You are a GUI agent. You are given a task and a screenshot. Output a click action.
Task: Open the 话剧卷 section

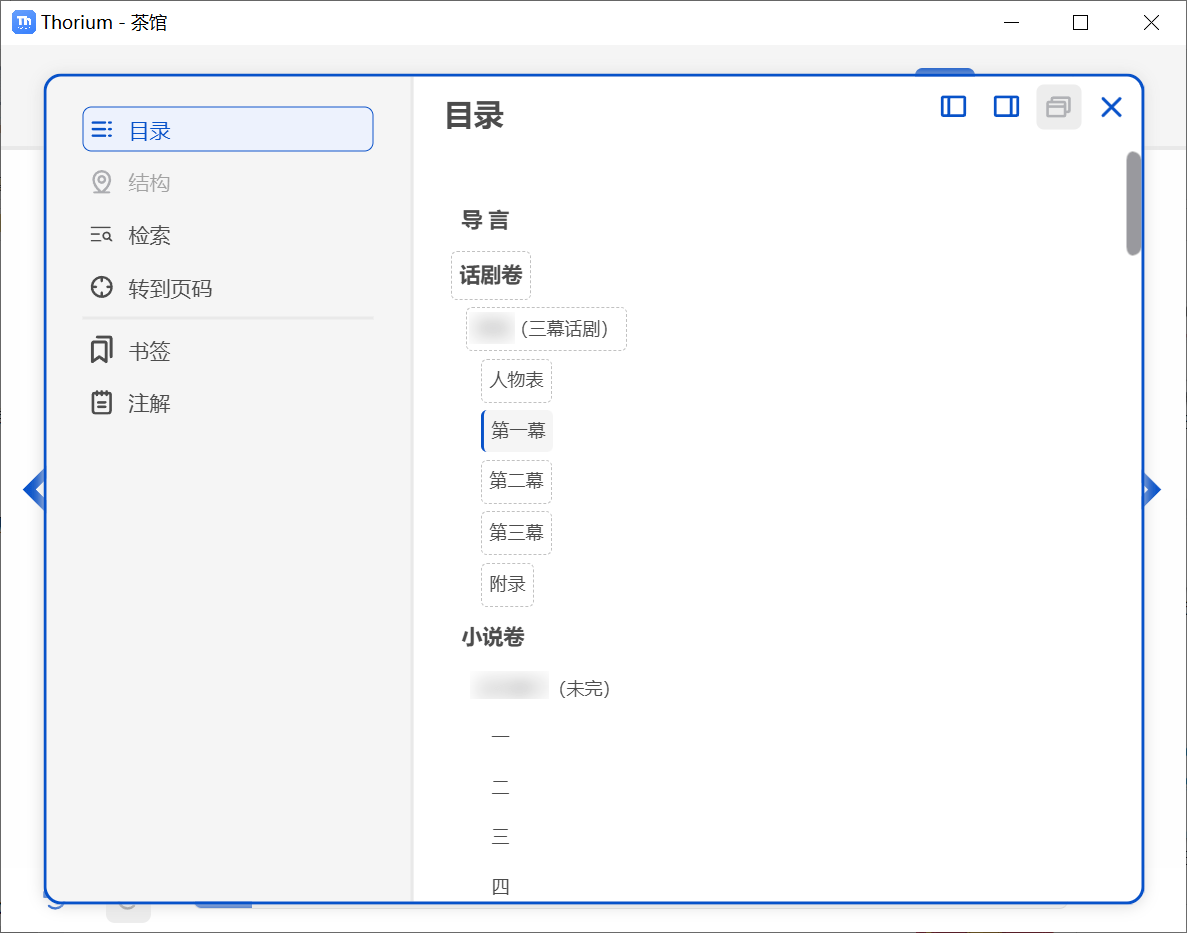[x=491, y=274]
